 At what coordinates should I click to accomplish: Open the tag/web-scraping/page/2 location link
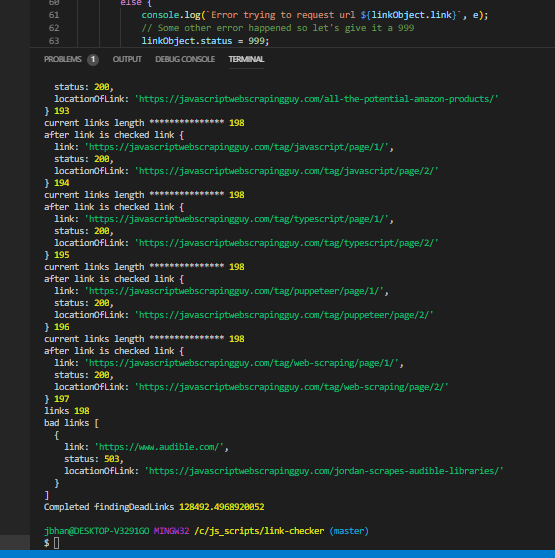[291, 387]
